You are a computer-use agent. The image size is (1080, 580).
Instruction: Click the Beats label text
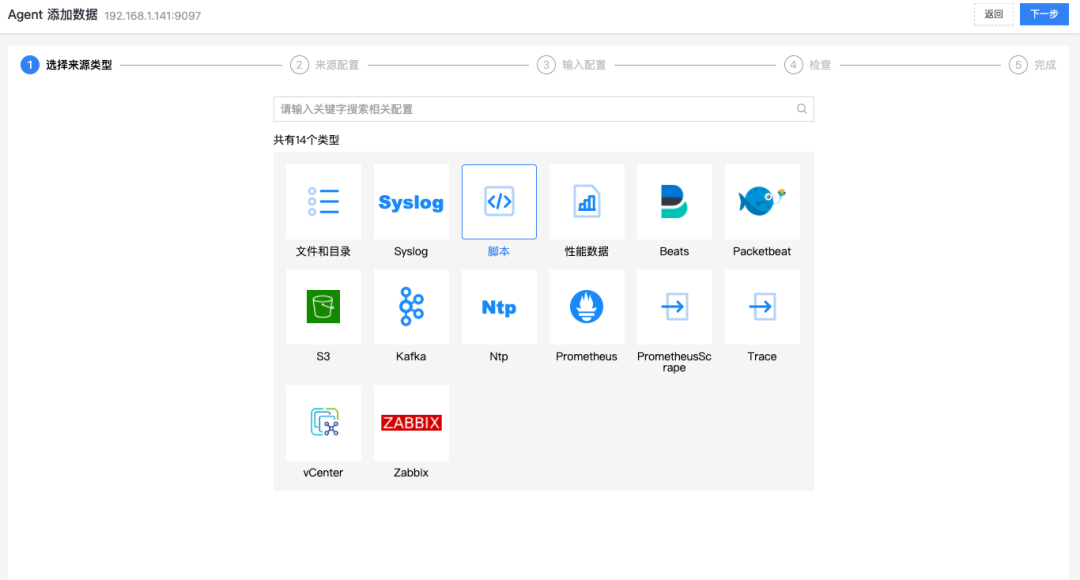coord(674,251)
